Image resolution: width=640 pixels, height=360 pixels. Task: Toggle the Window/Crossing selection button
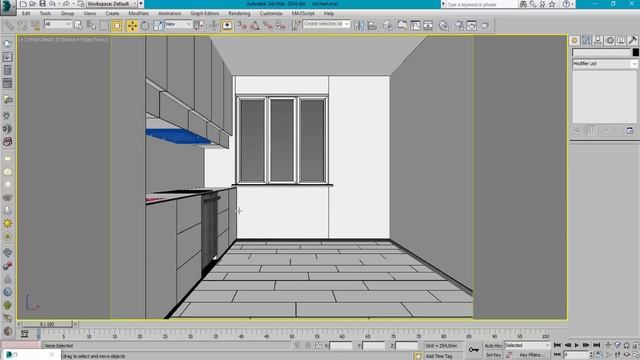pyautogui.click(x=117, y=26)
